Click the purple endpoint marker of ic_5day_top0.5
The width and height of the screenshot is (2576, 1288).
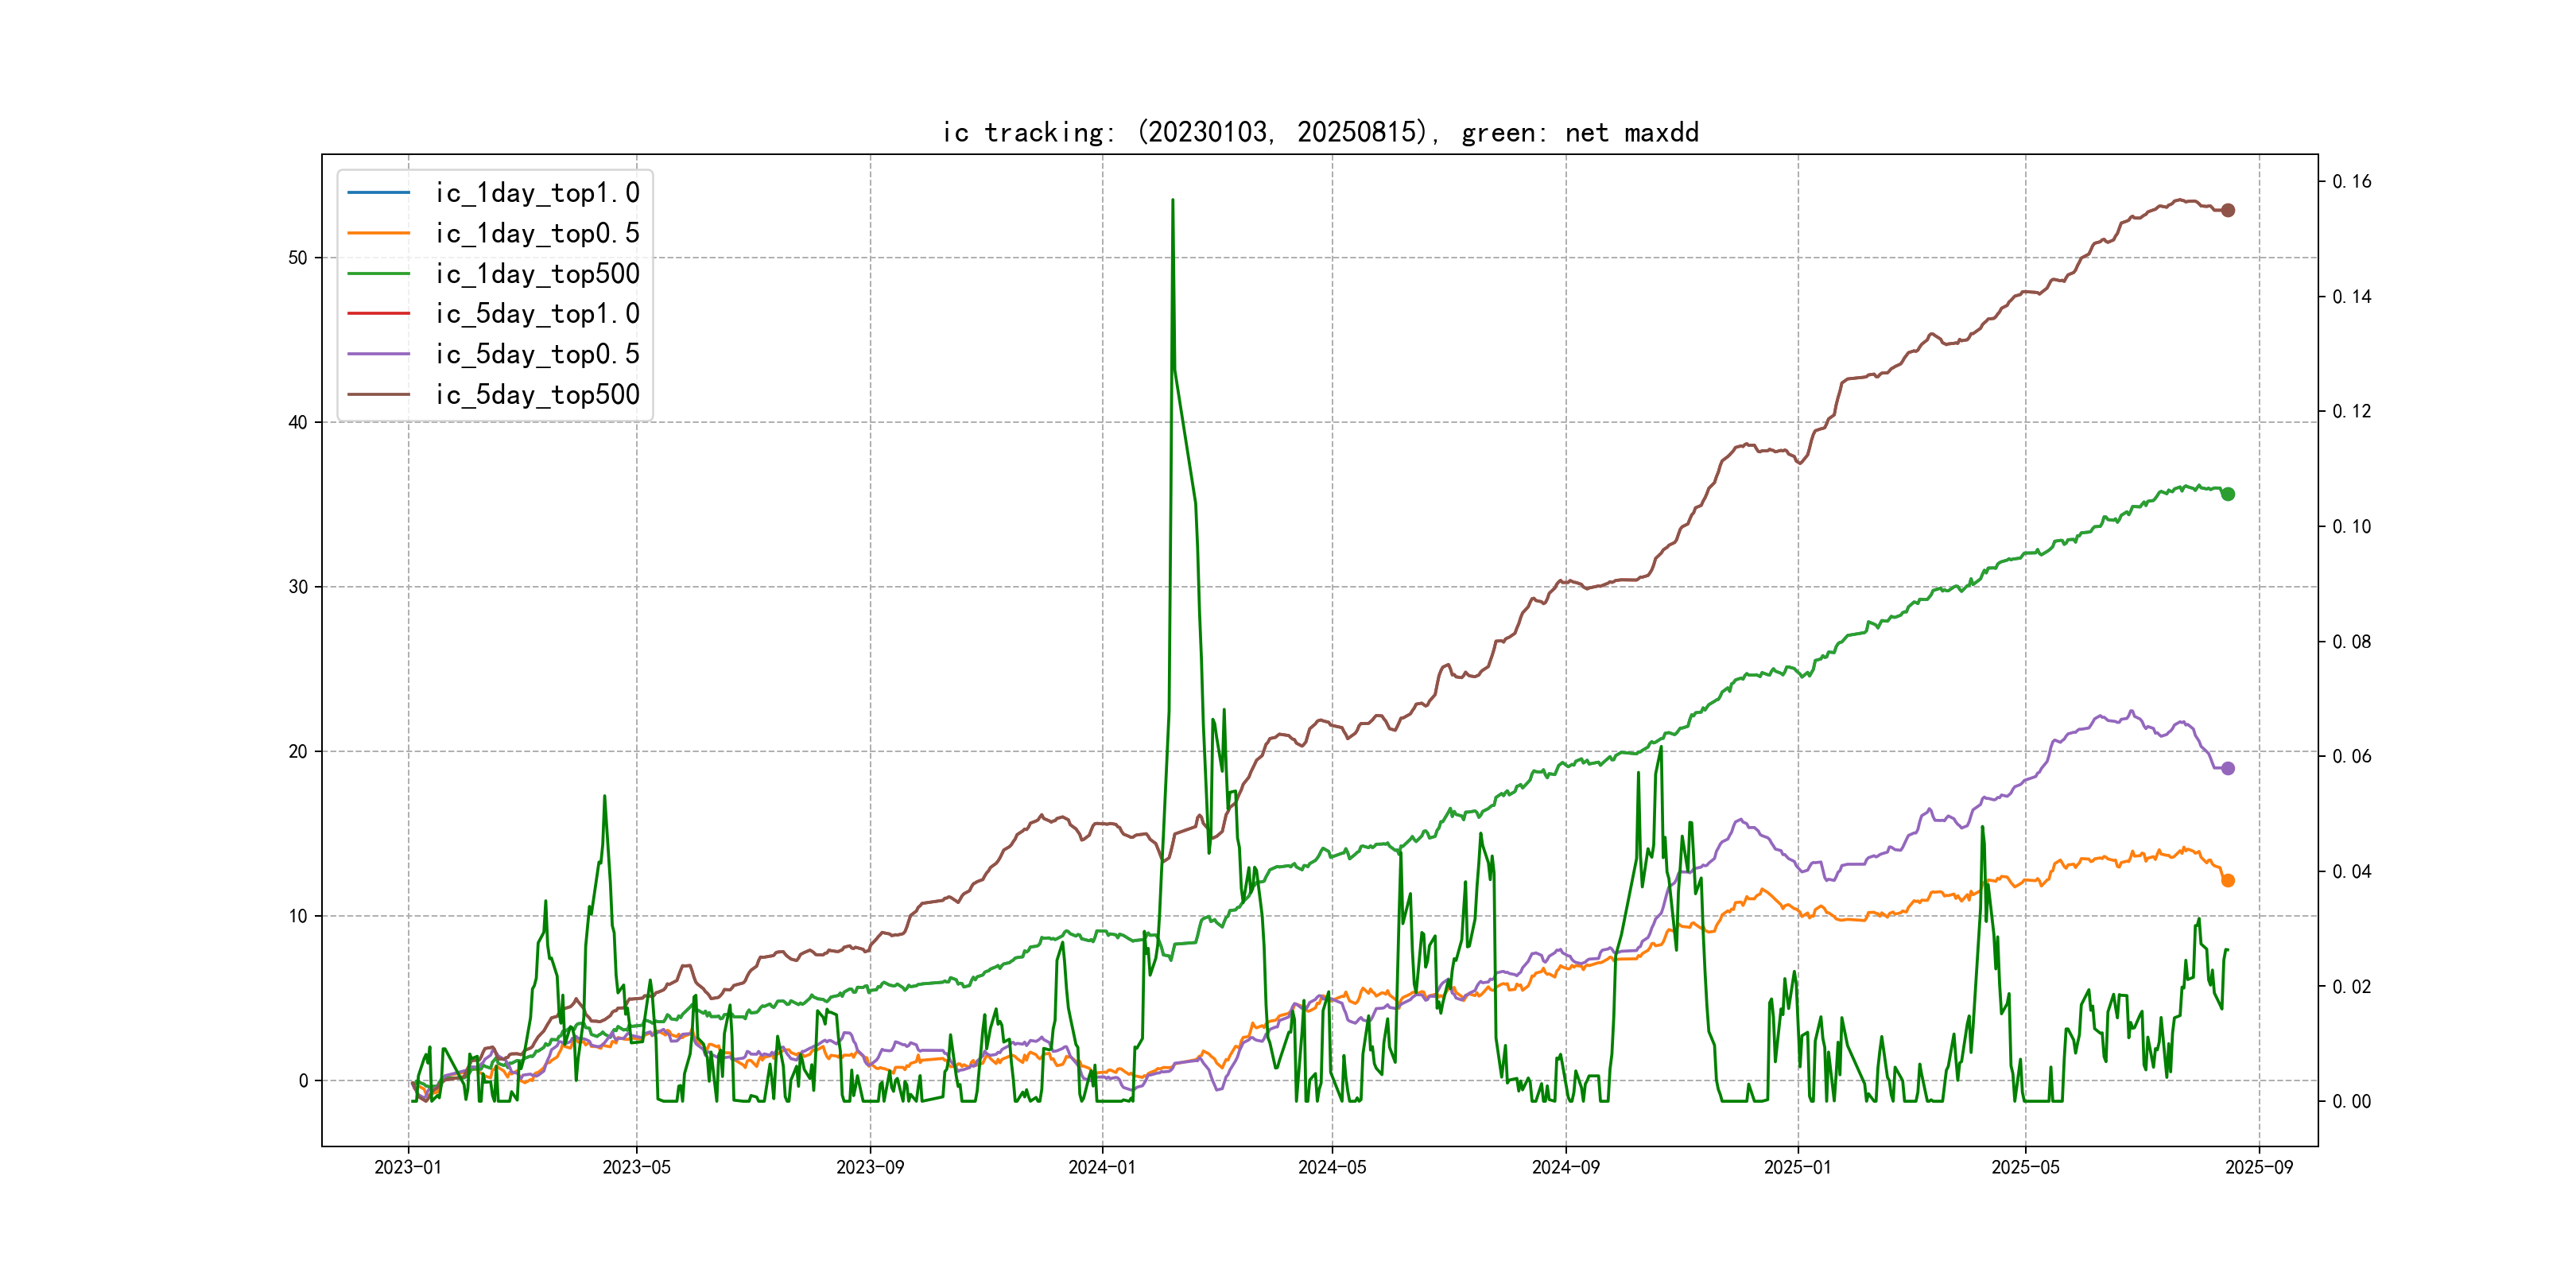point(2227,768)
